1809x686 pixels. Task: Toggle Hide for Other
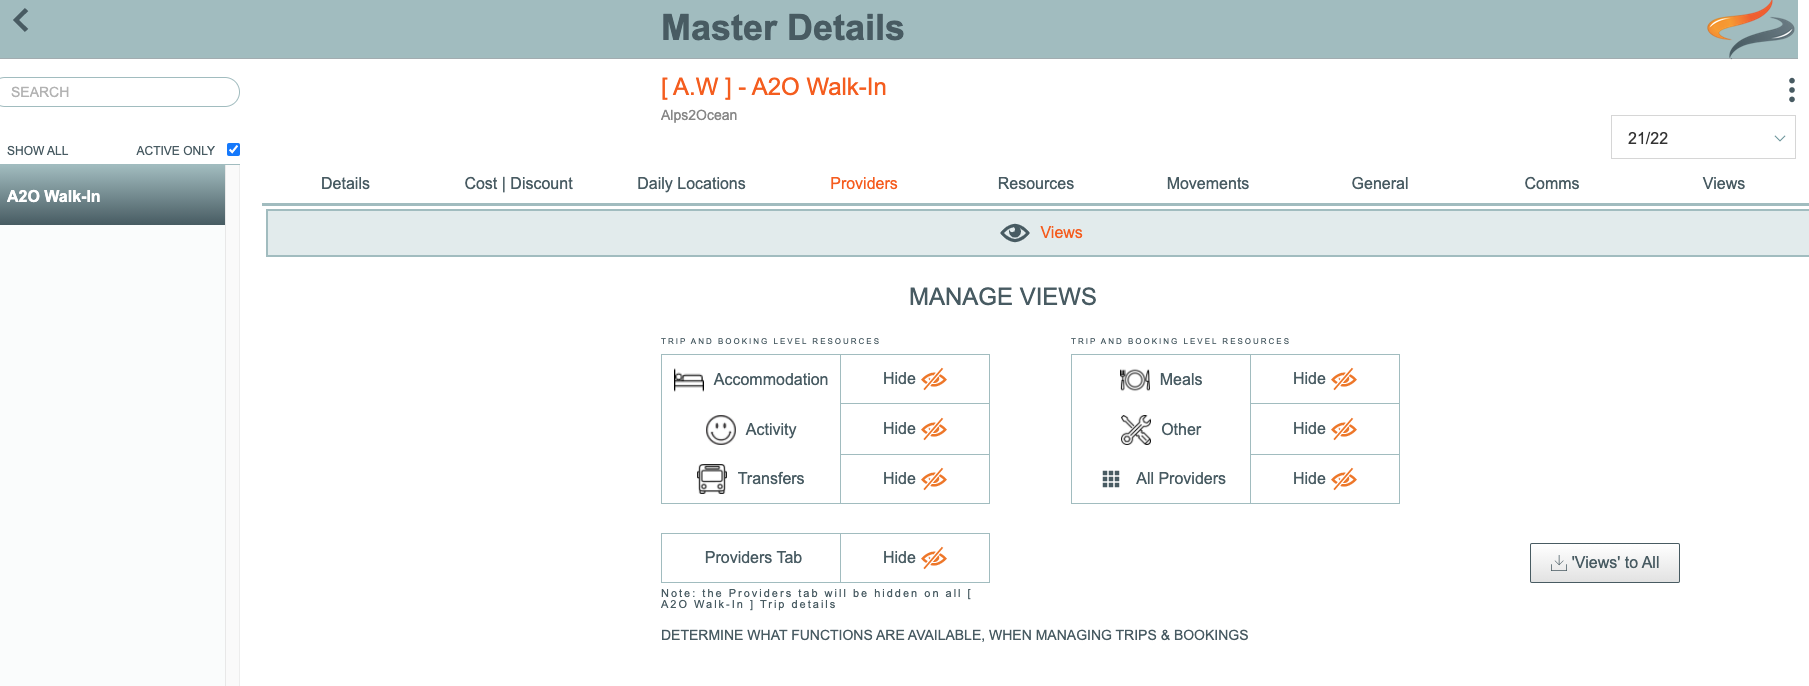[x=1324, y=429]
